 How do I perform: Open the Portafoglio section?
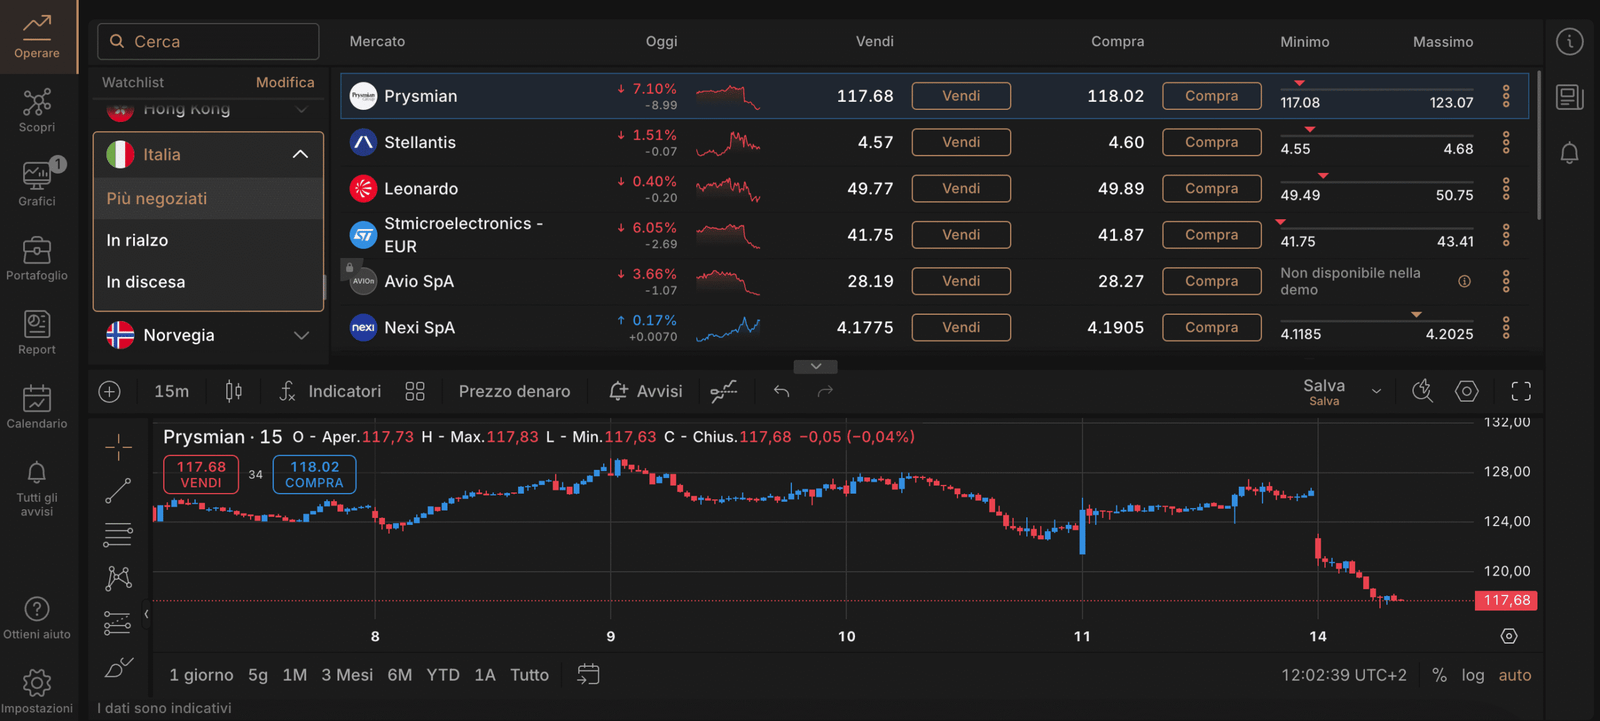pyautogui.click(x=37, y=258)
